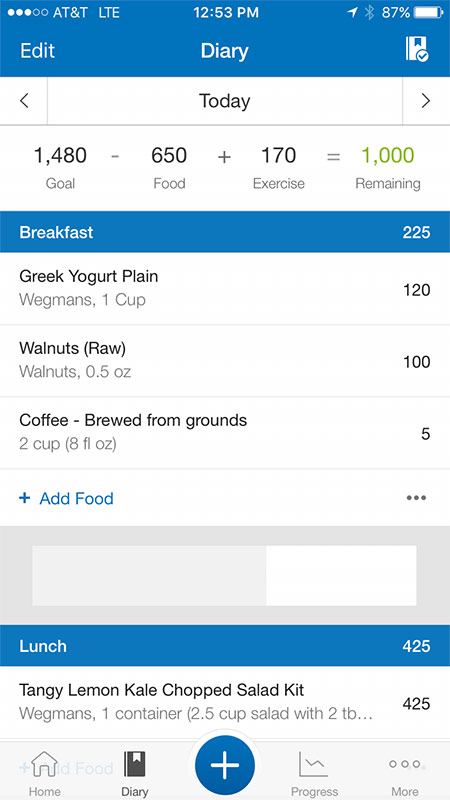The image size is (450, 800).
Task: Add Food to Breakfast
Action: click(66, 498)
